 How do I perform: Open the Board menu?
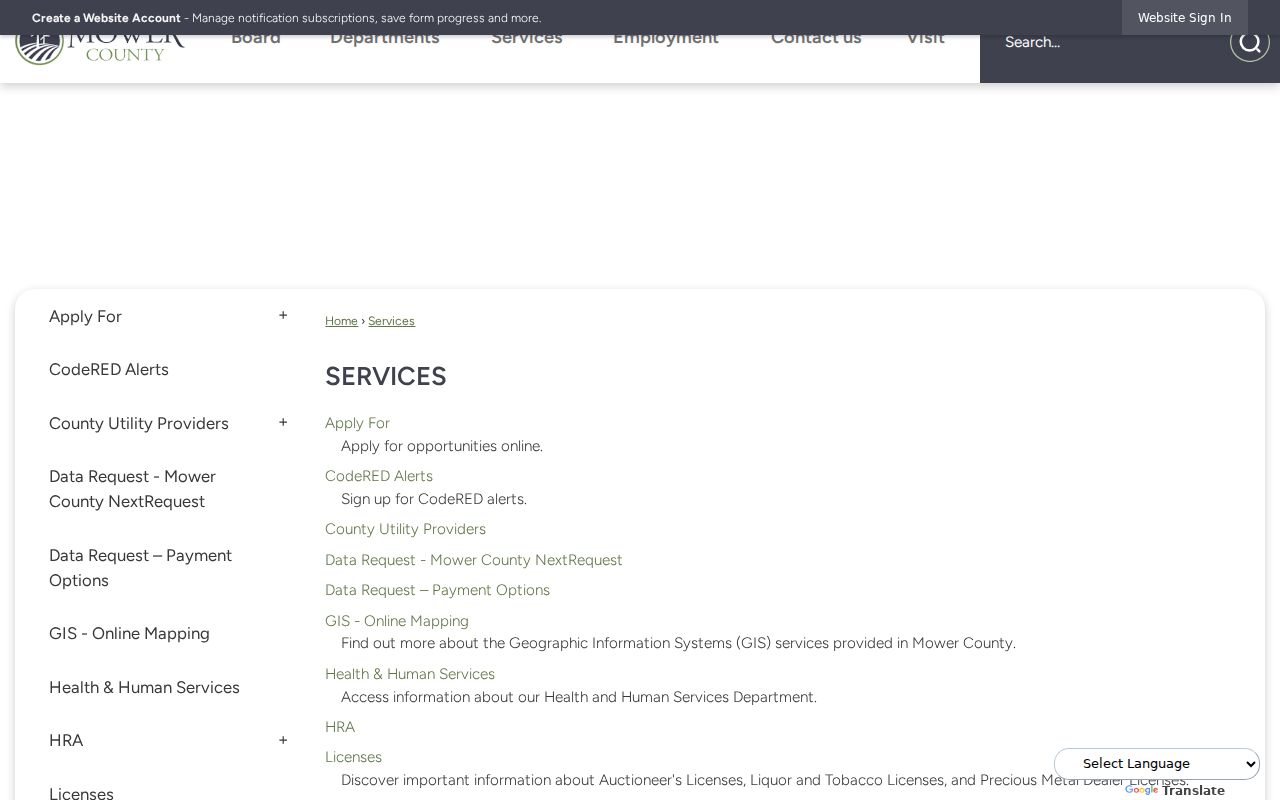(x=256, y=40)
